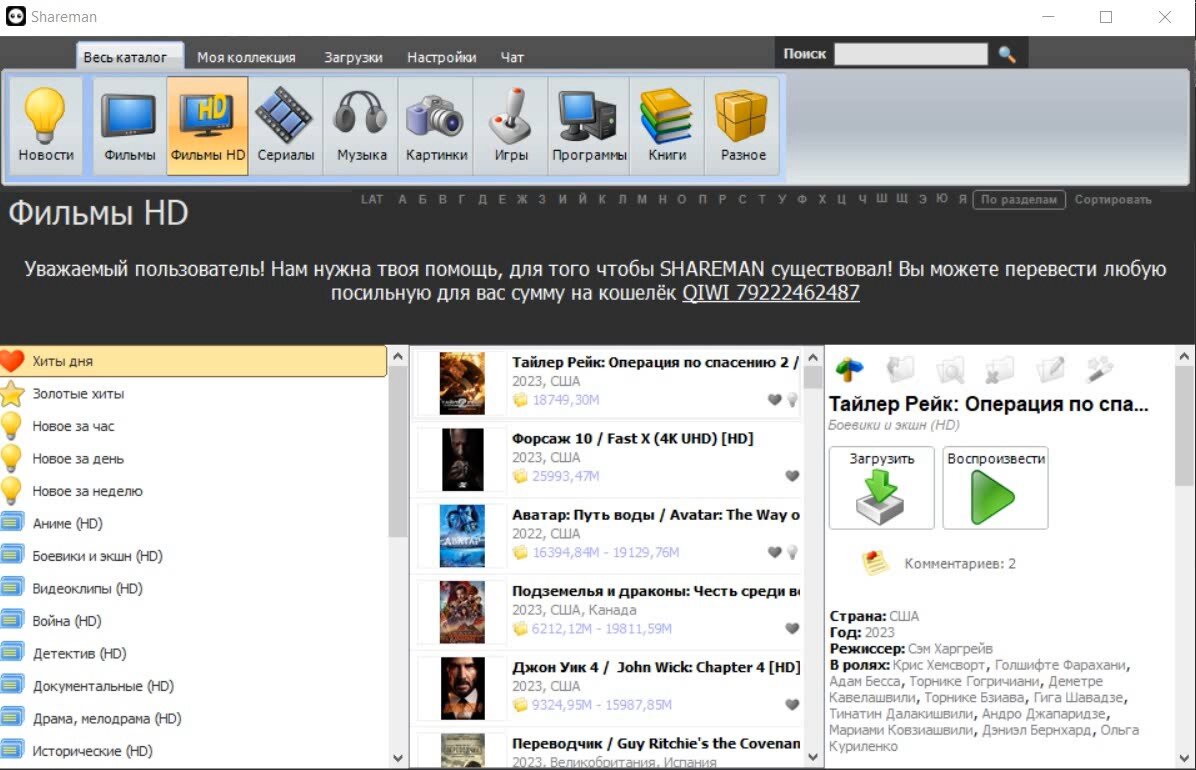Open the Настройки tab
Image resolution: width=1196 pixels, height=770 pixels.
[442, 57]
